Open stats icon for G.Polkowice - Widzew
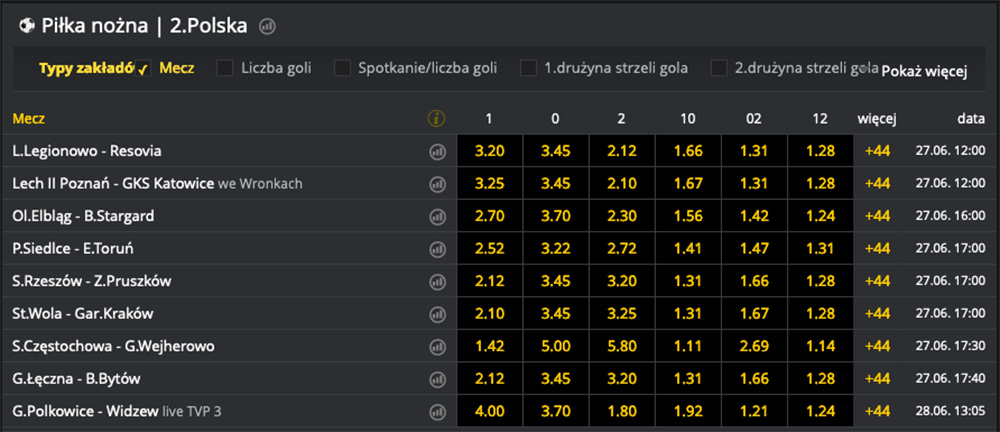 tap(437, 411)
